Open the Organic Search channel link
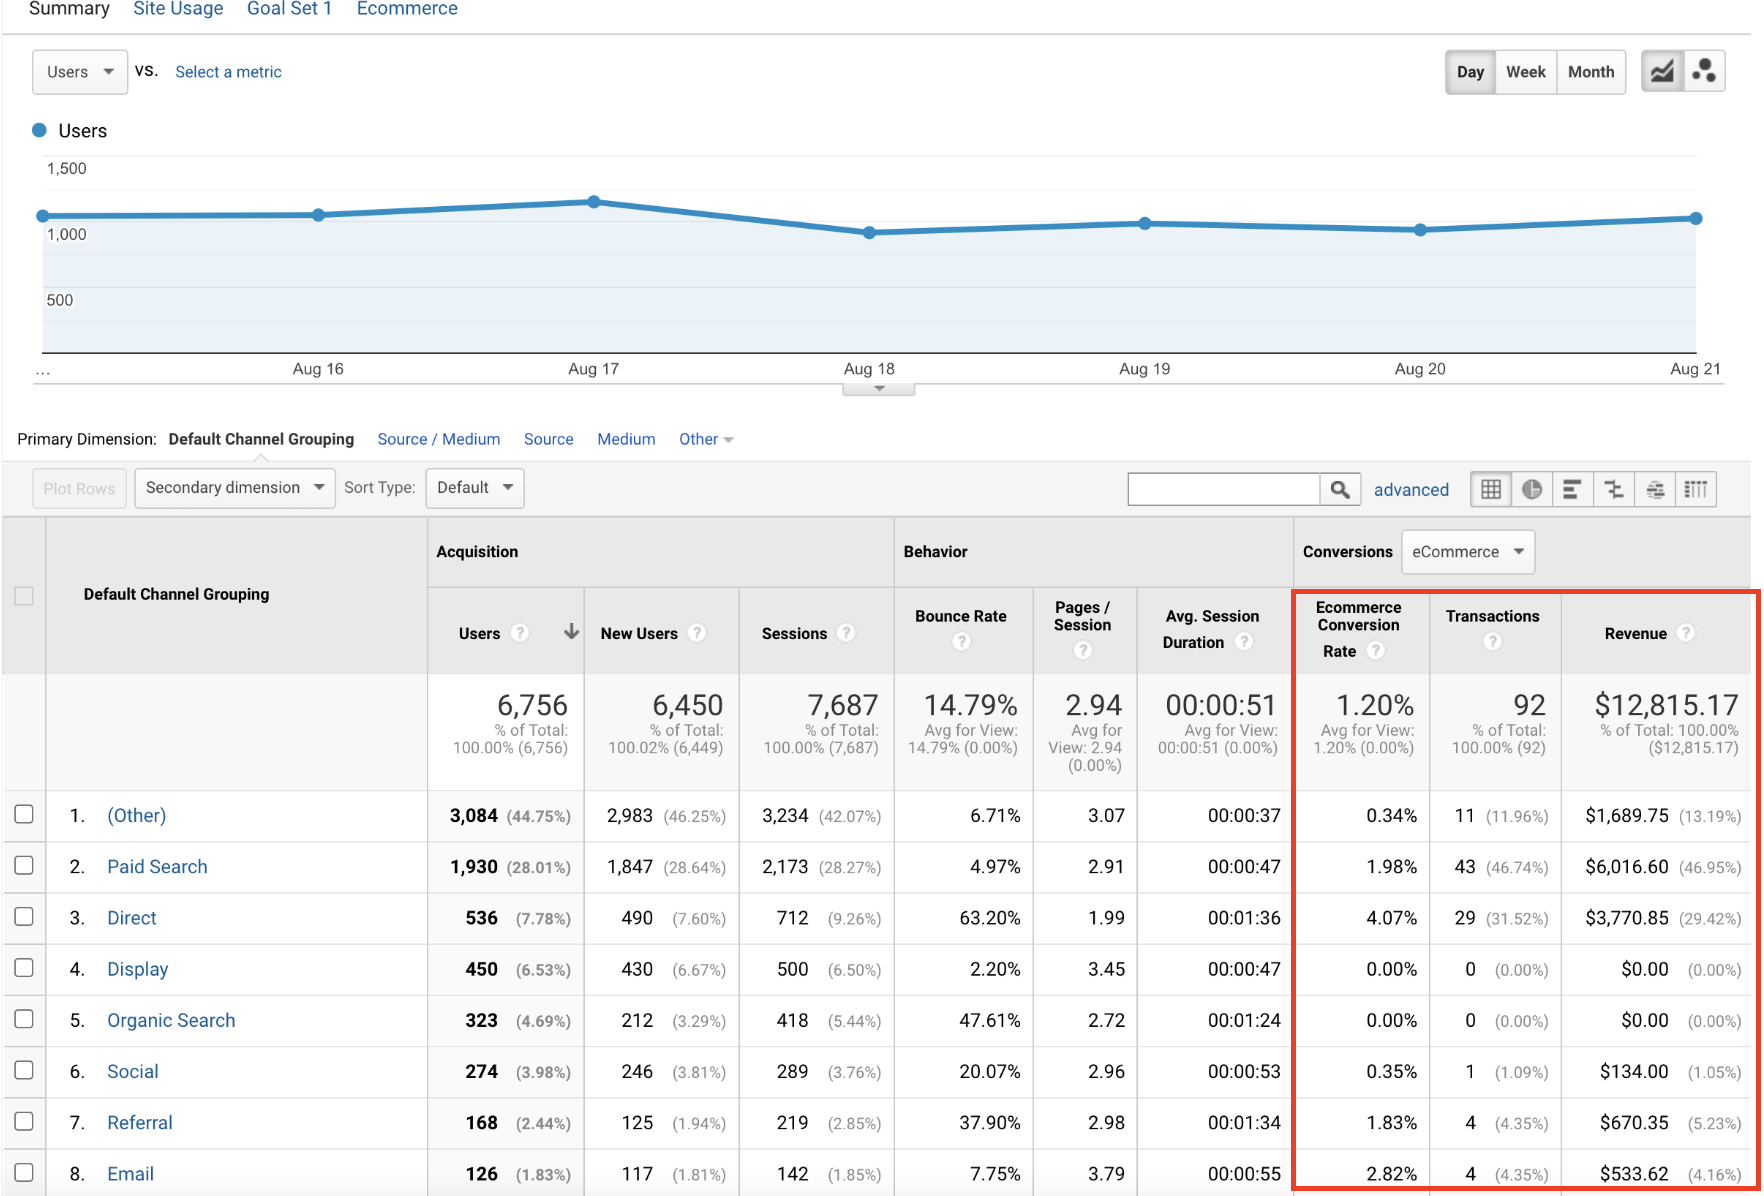 [x=171, y=1020]
